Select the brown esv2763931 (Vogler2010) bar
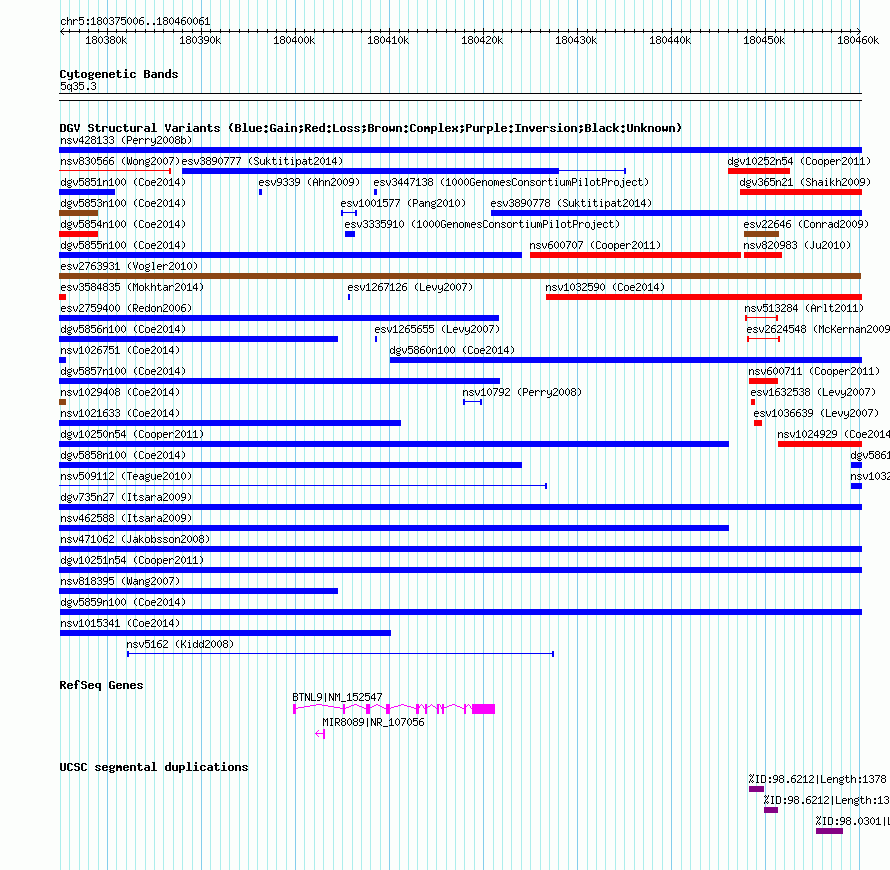Viewport: 890px width, 870px height. pos(460,276)
